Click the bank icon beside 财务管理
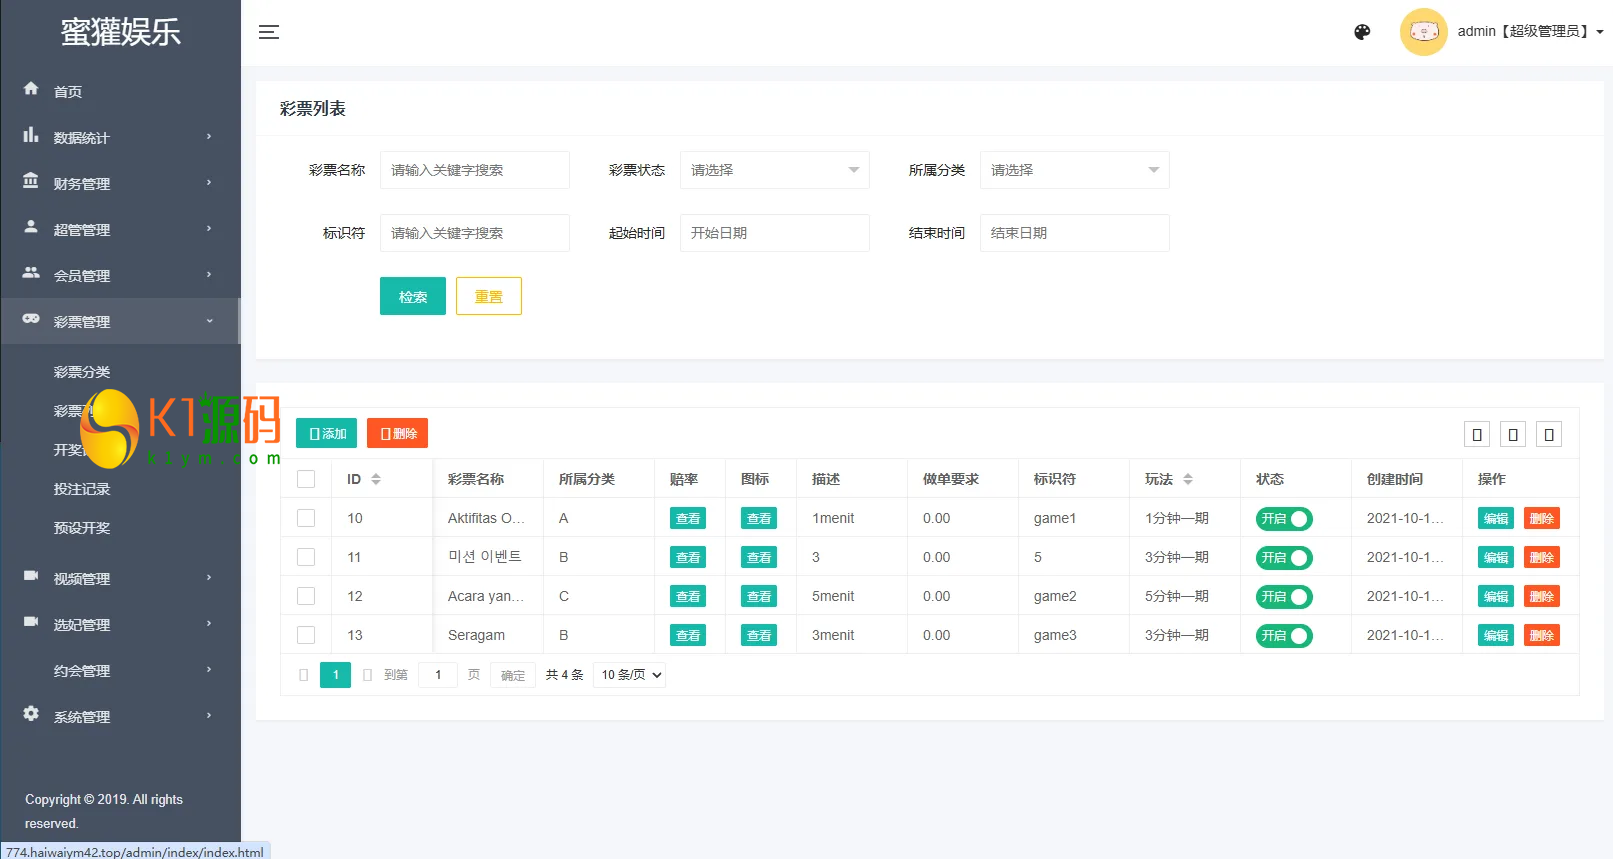 (x=31, y=181)
